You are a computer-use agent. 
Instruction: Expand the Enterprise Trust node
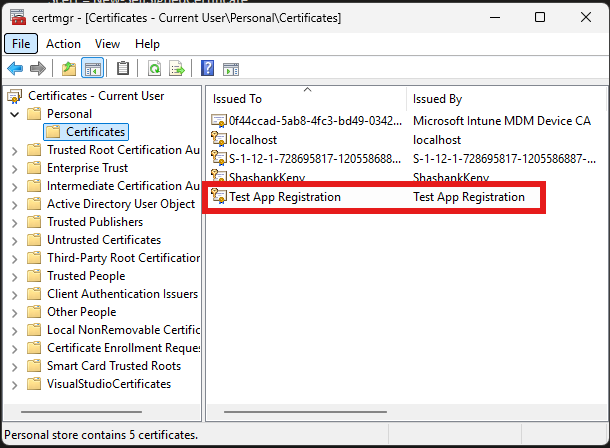[x=15, y=169]
